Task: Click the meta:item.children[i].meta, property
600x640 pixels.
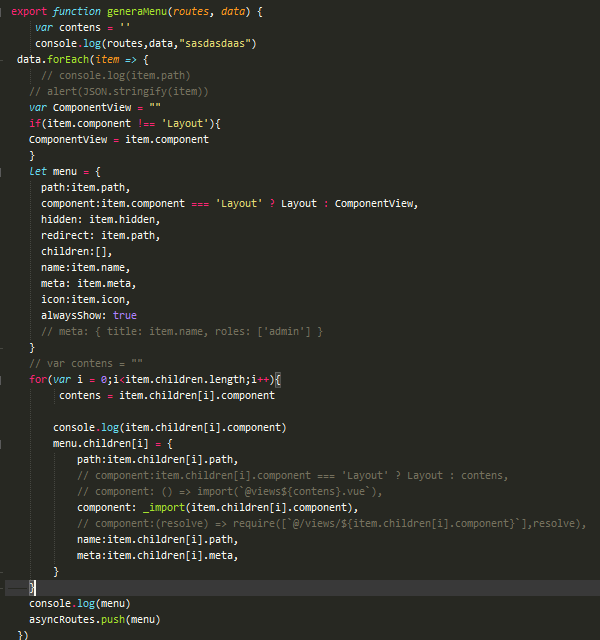Action: 158,556
